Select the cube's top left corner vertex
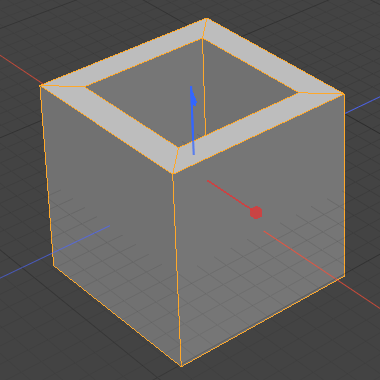Screen dimensions: 380x380 point(40,86)
